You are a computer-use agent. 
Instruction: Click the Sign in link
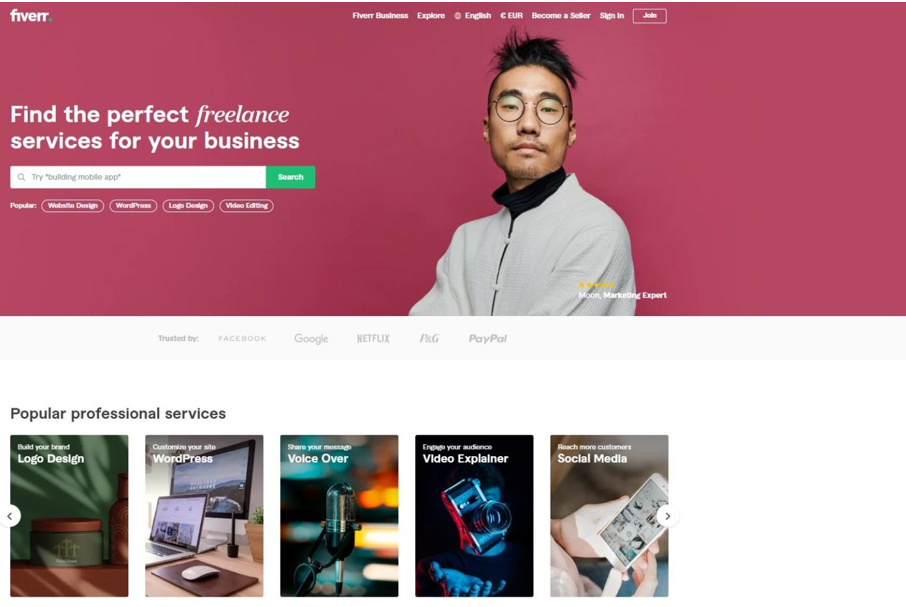click(x=612, y=16)
